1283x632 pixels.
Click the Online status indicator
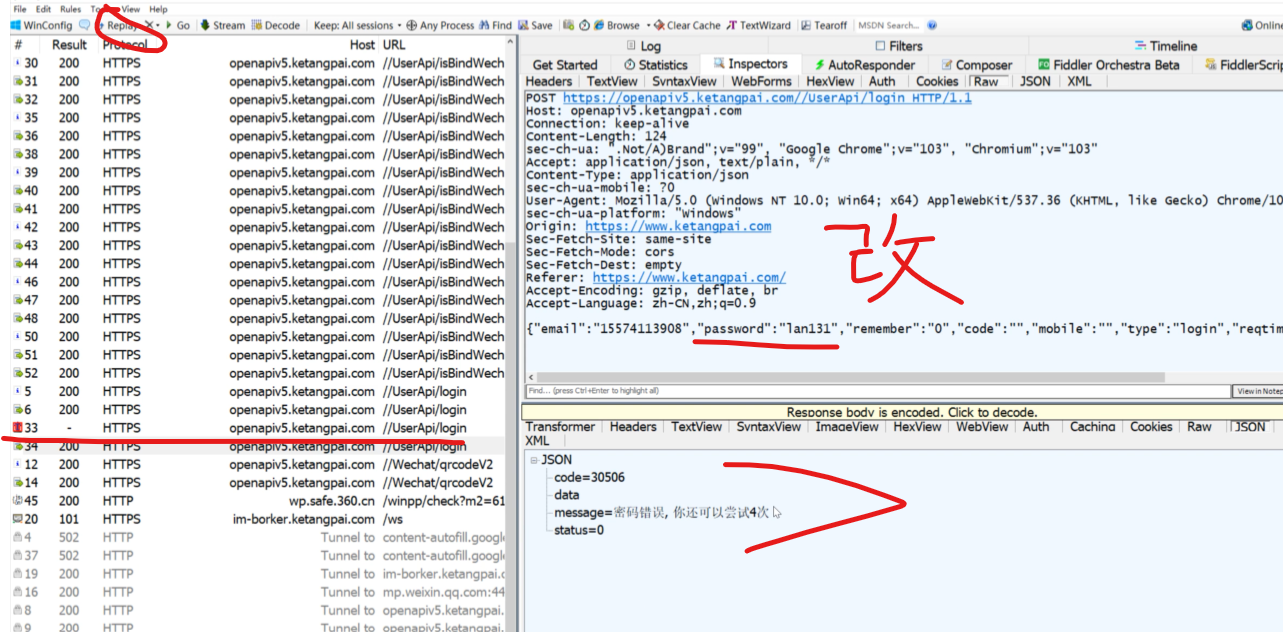coord(1262,25)
